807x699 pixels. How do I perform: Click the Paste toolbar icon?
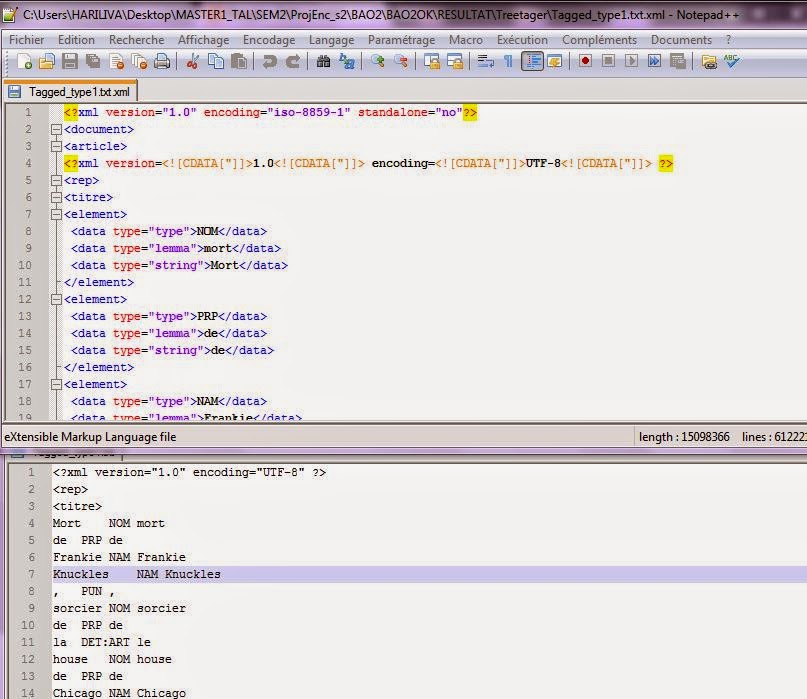(238, 61)
